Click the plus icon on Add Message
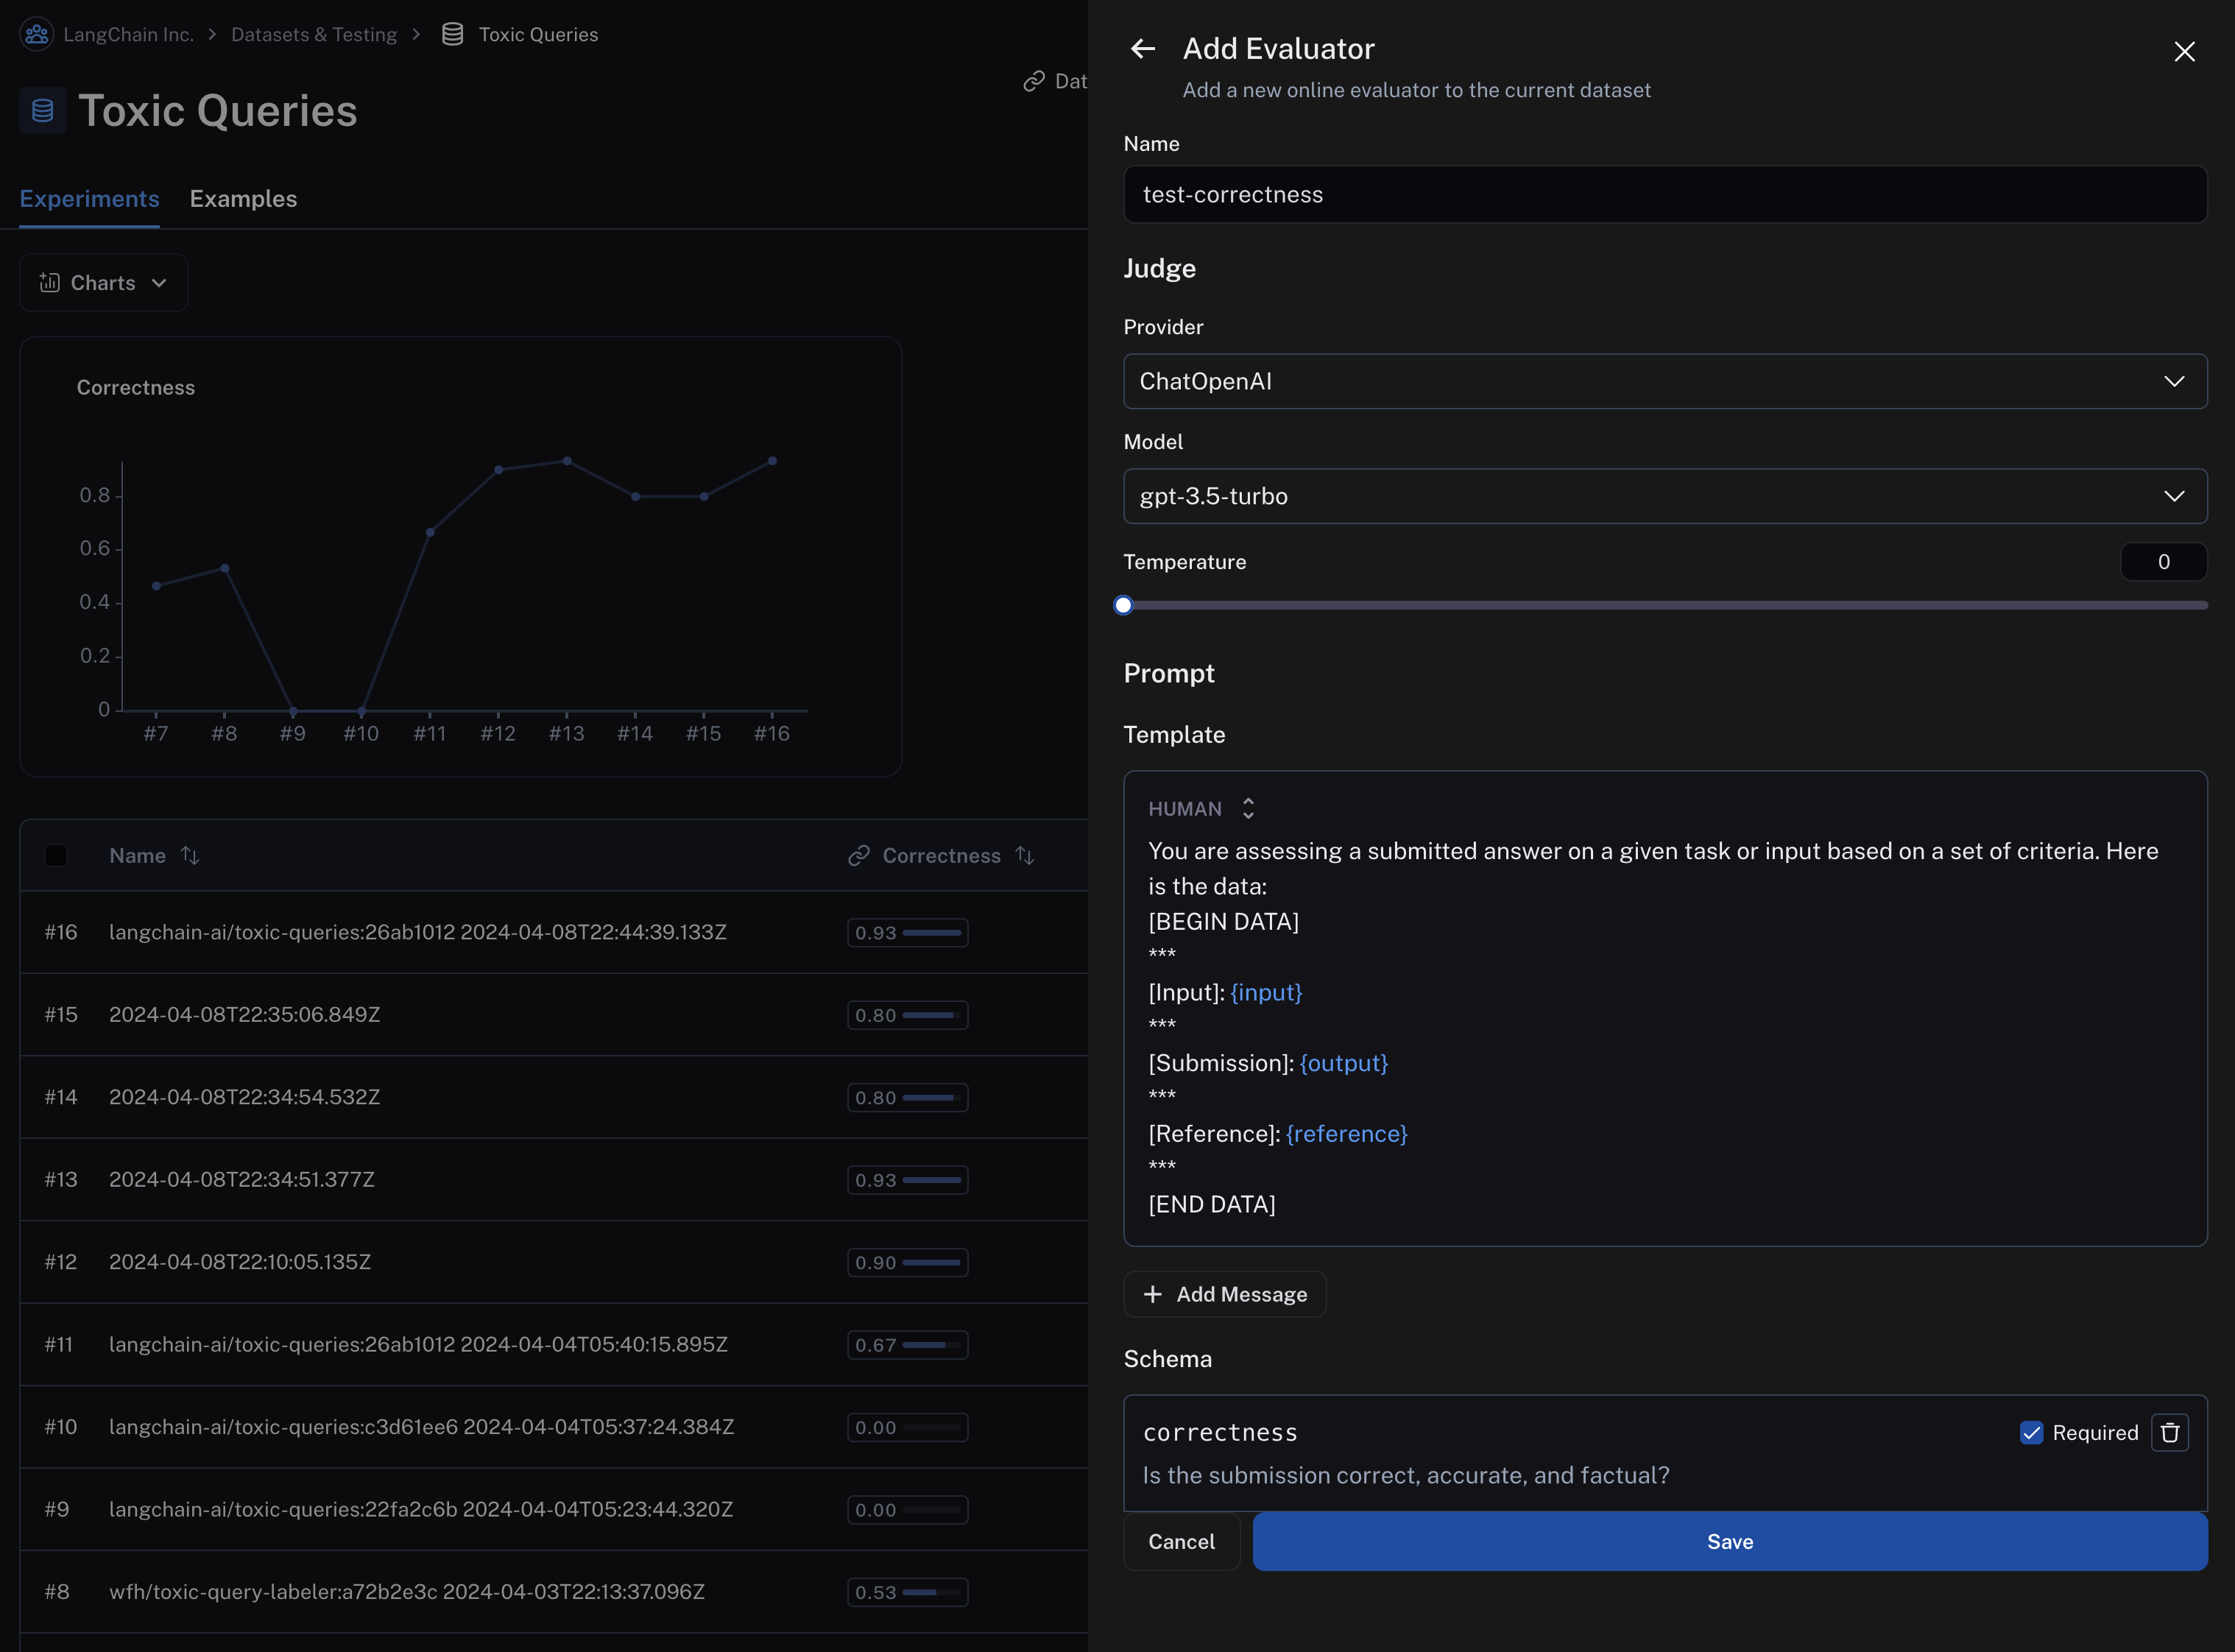 [1152, 1293]
